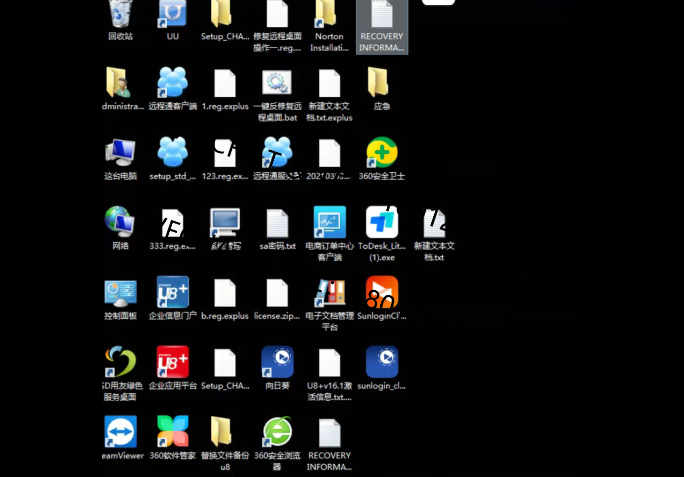Launch the red U8+ 企业应用平台 shortcut
684x477 pixels.
pos(172,362)
